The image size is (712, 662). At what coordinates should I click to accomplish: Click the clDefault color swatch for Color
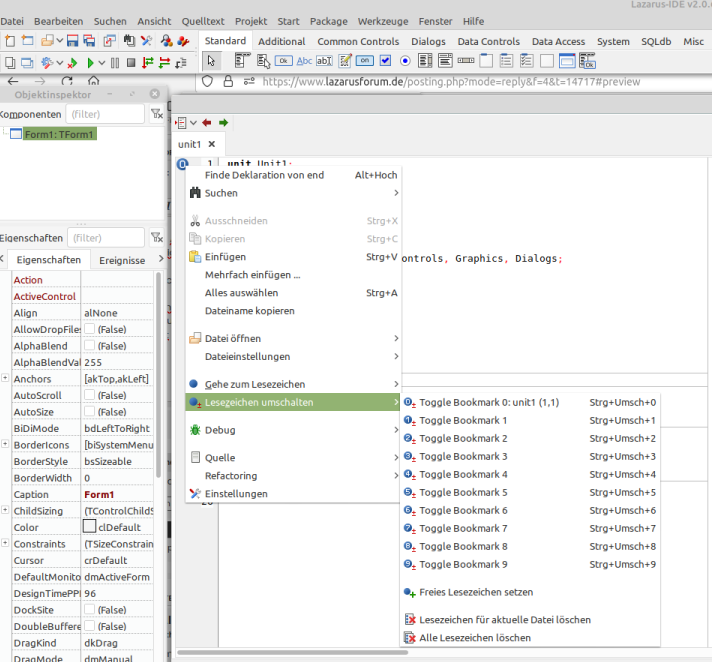point(89,527)
